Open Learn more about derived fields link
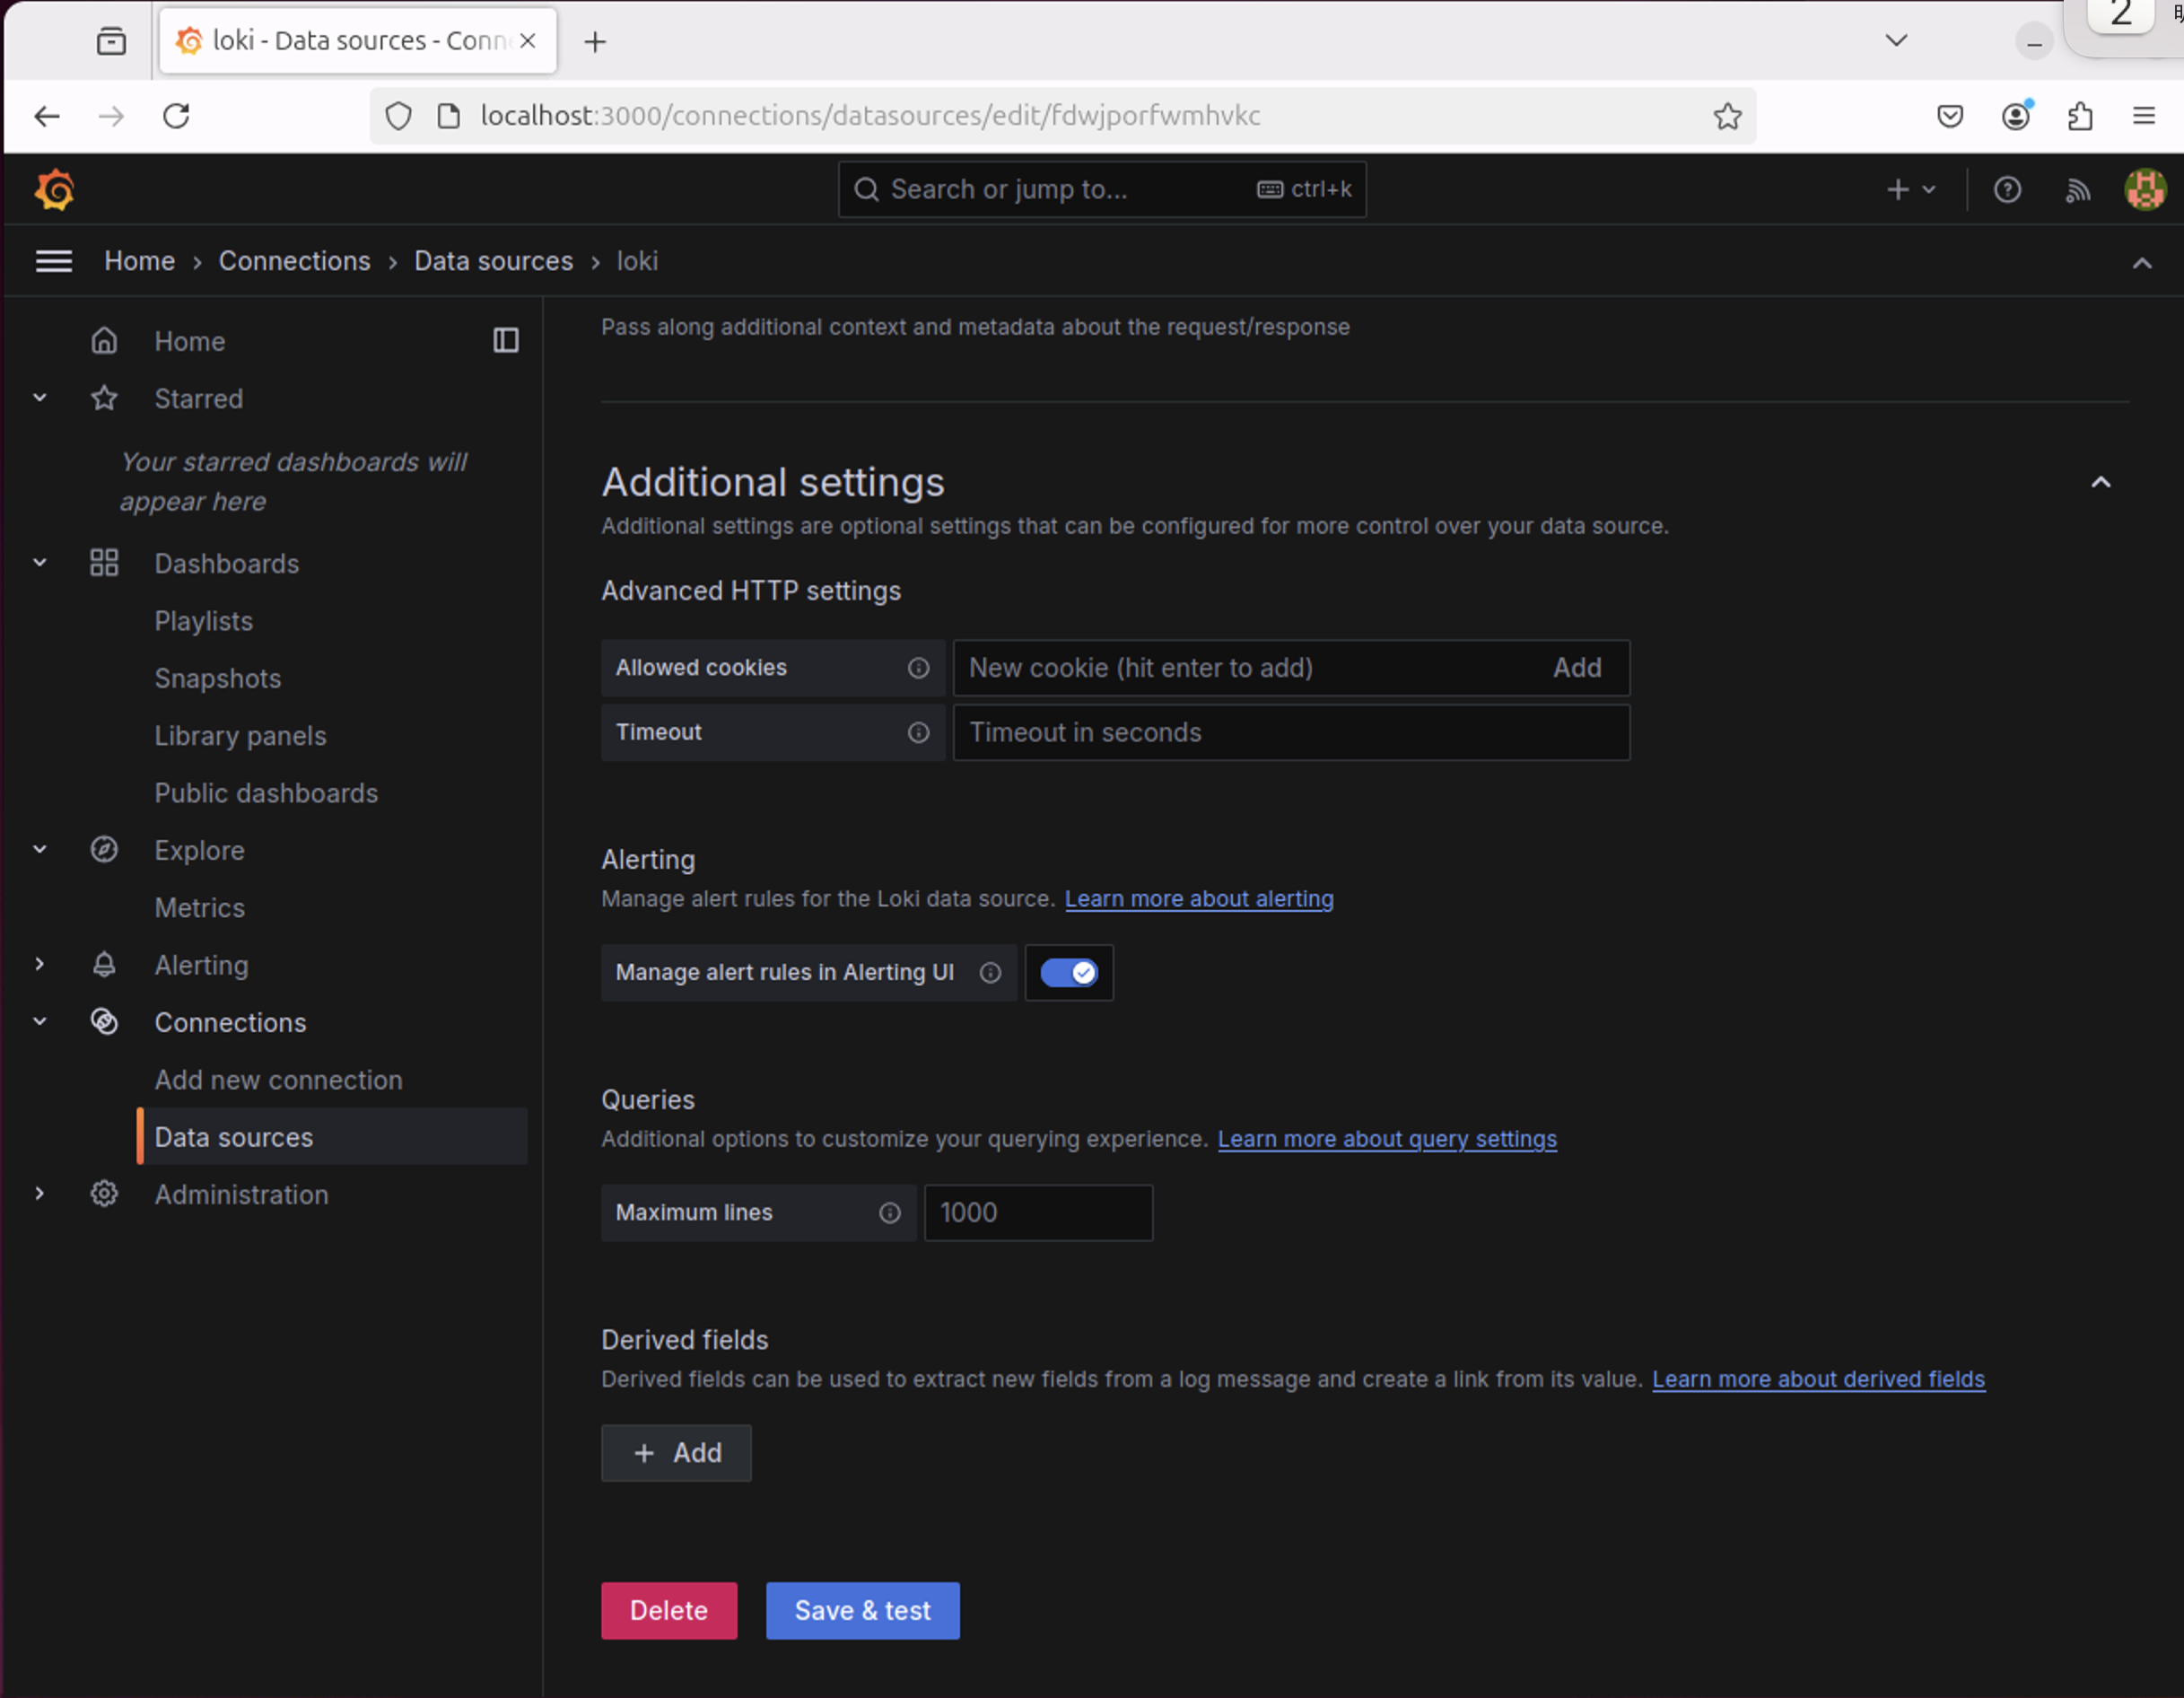This screenshot has height=1698, width=2184. [x=1817, y=1379]
